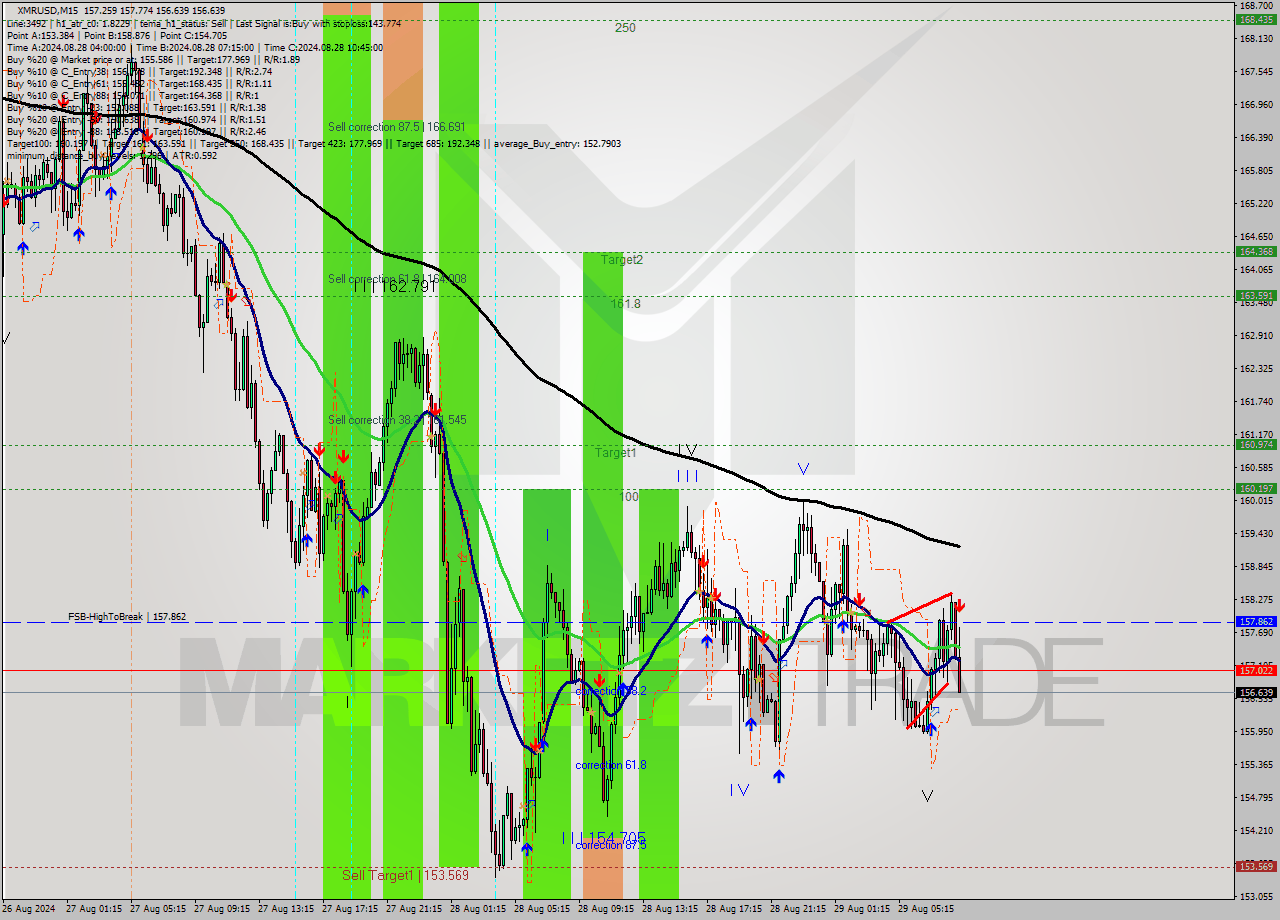Click the red 157.022 price tag
The height and width of the screenshot is (920, 1280).
pyautogui.click(x=1256, y=670)
